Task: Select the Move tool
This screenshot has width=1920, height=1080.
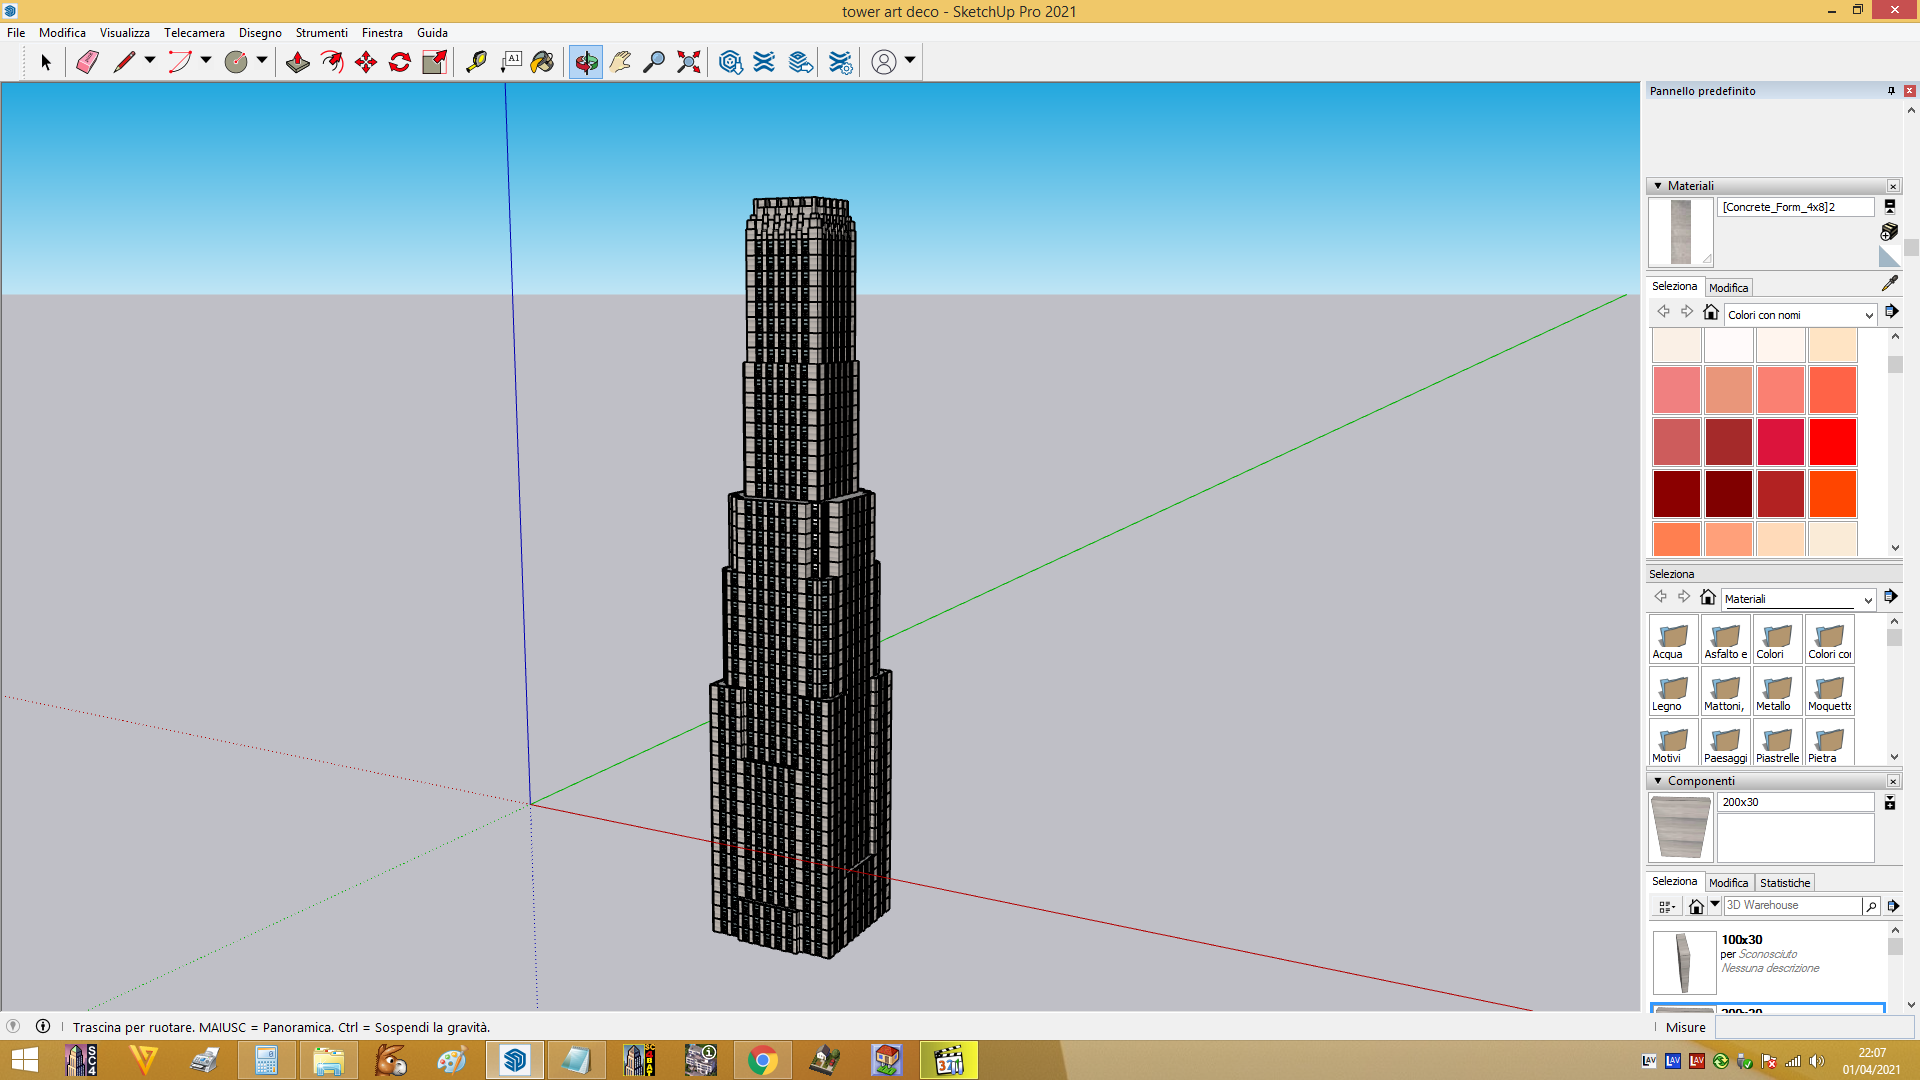Action: (x=366, y=62)
